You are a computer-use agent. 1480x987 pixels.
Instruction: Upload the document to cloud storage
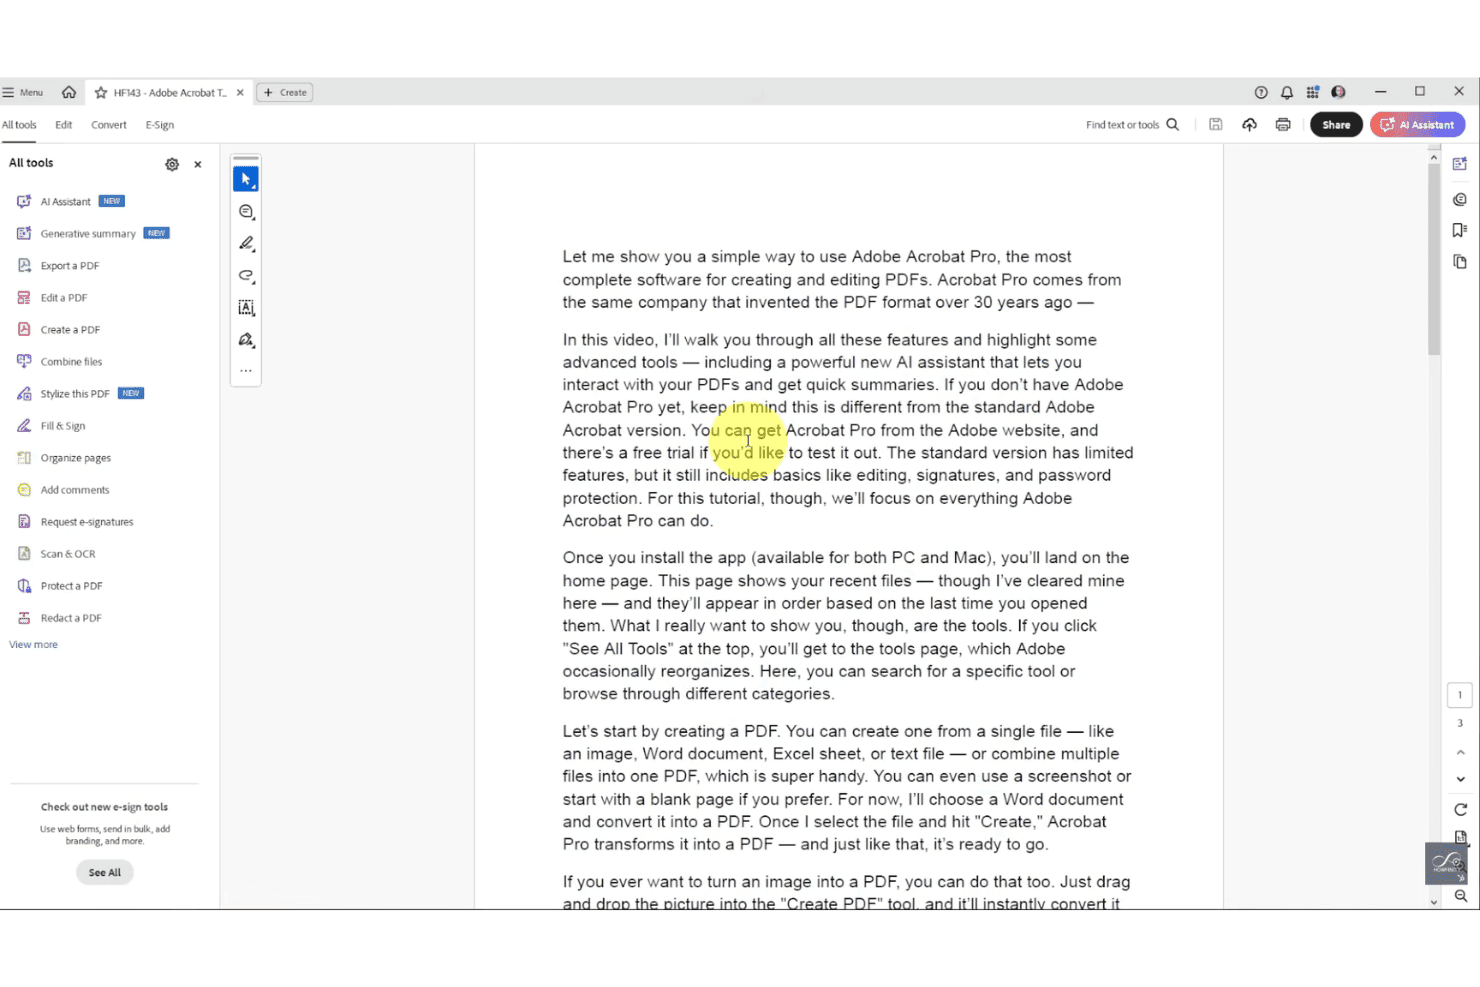[1249, 125]
